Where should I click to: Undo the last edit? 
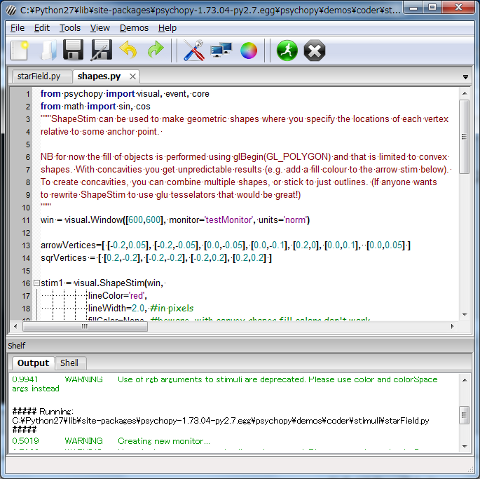pyautogui.click(x=128, y=50)
